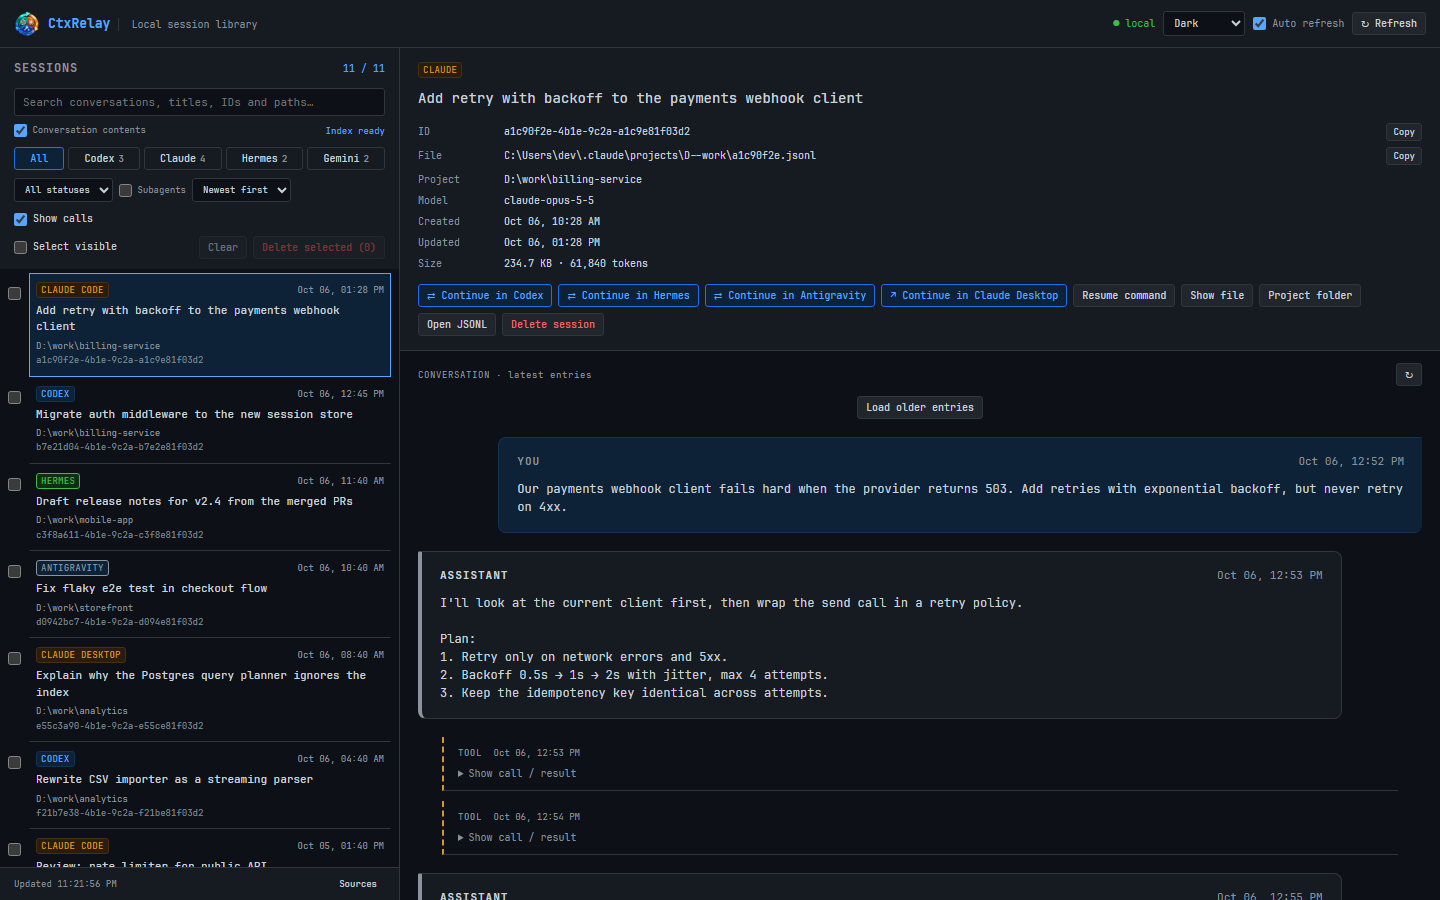The image size is (1440, 900).
Task: Open the All statuses dropdown
Action: 63,190
